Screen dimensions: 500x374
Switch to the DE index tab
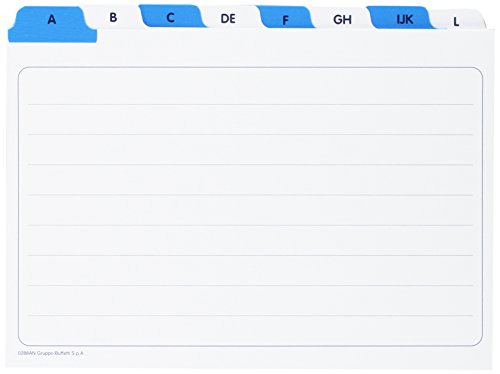pos(229,18)
